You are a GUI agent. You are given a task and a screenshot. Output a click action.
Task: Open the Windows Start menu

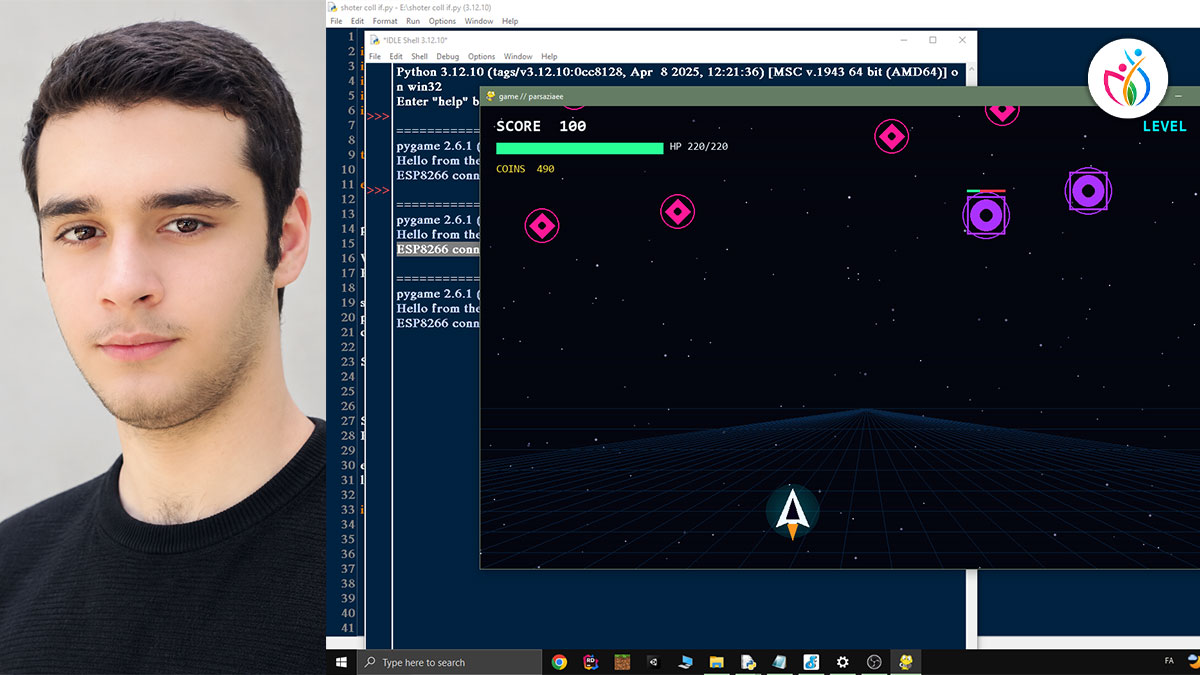(341, 662)
